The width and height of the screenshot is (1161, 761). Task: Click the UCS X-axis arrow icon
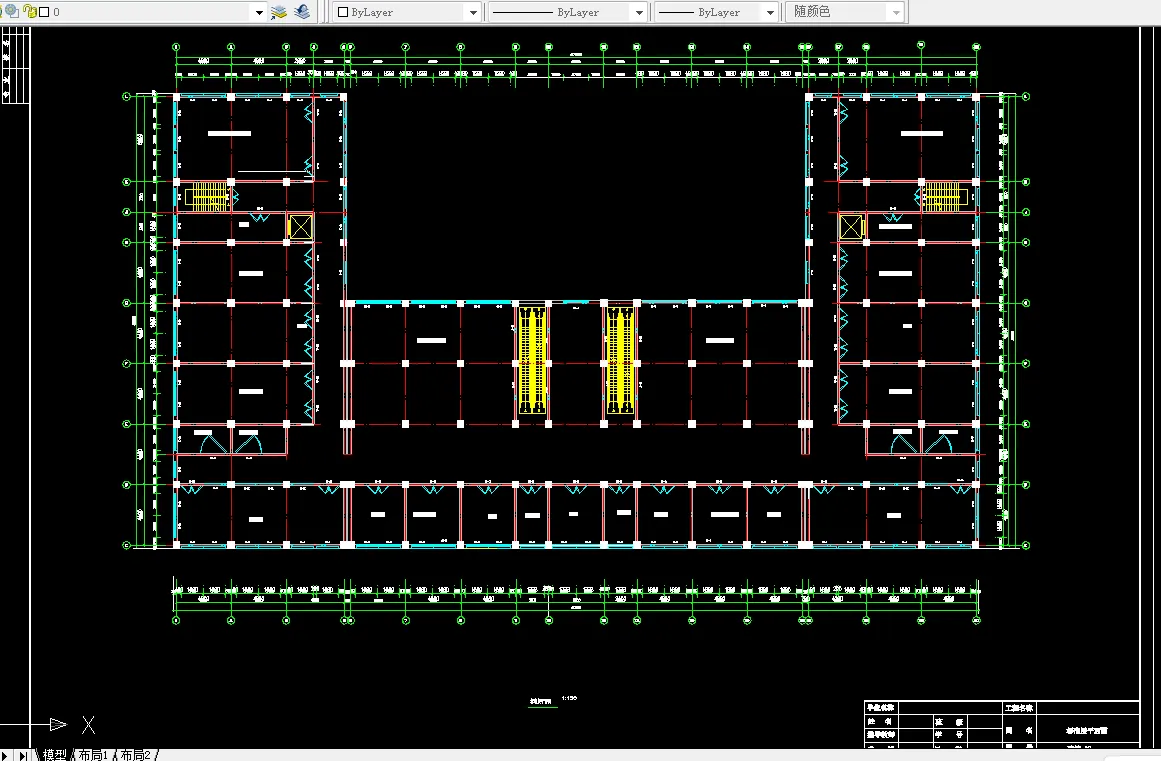tap(58, 724)
